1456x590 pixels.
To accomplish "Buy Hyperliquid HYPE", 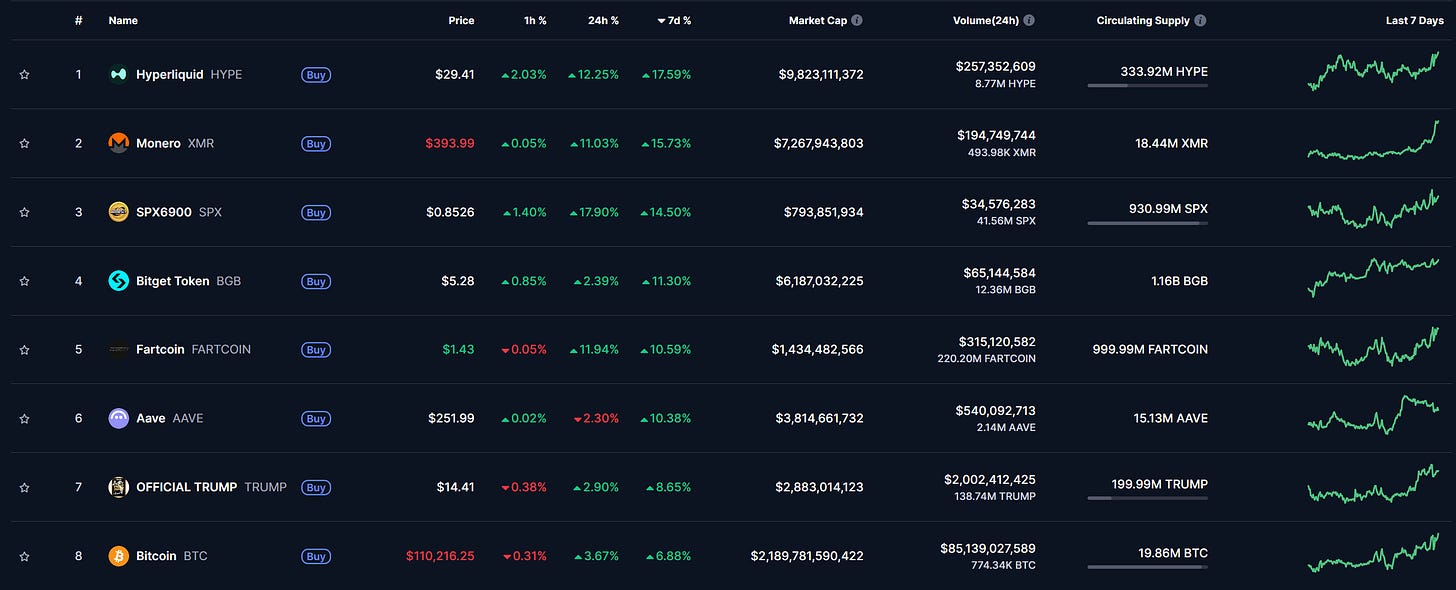I will pos(316,75).
